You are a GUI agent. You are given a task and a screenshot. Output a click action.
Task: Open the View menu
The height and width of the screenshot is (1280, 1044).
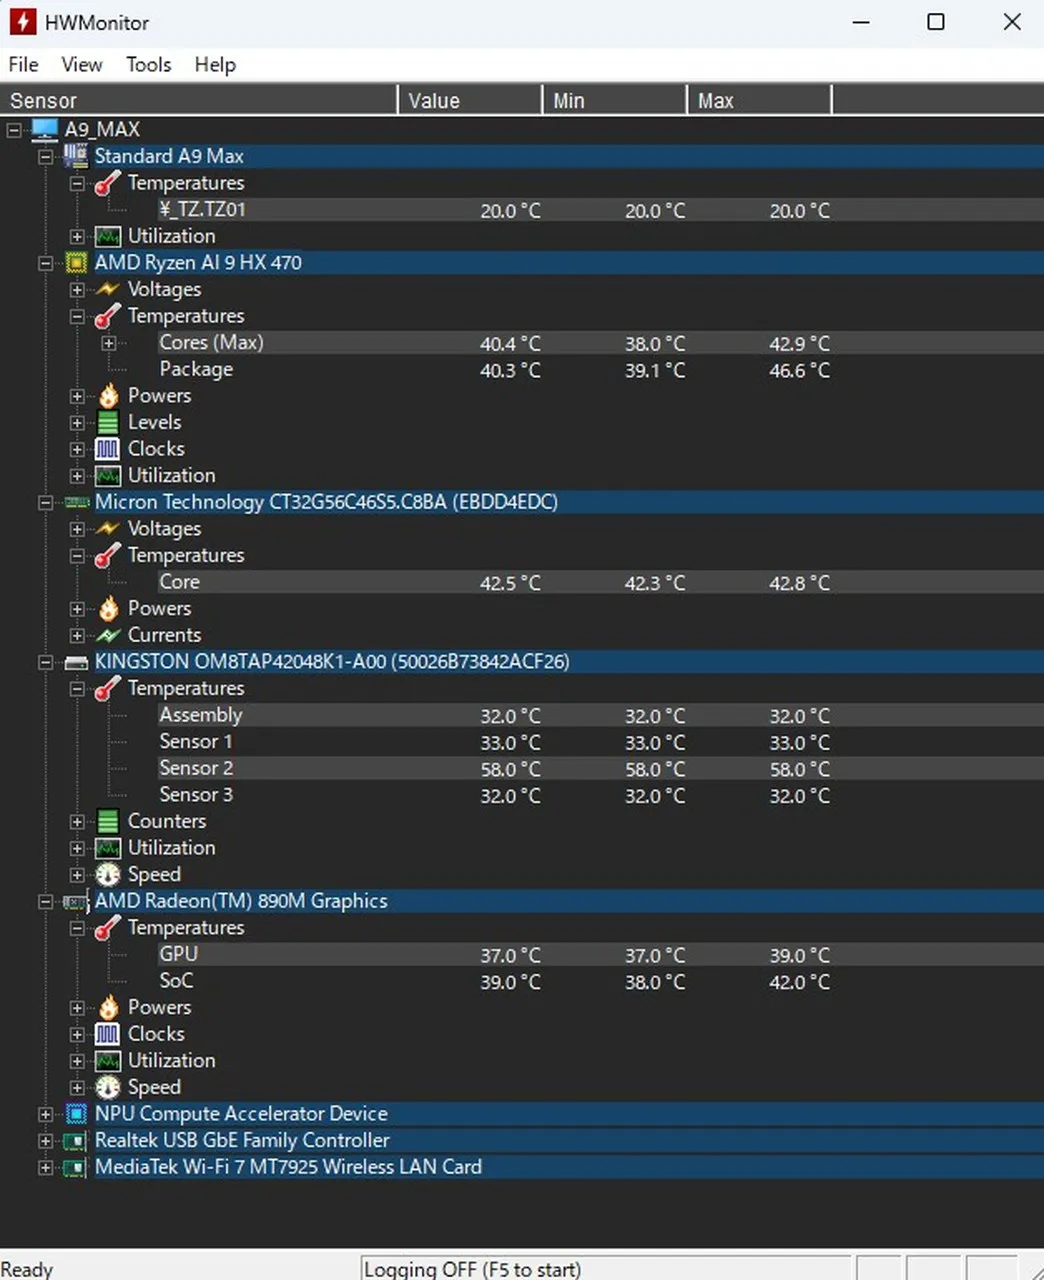(81, 65)
